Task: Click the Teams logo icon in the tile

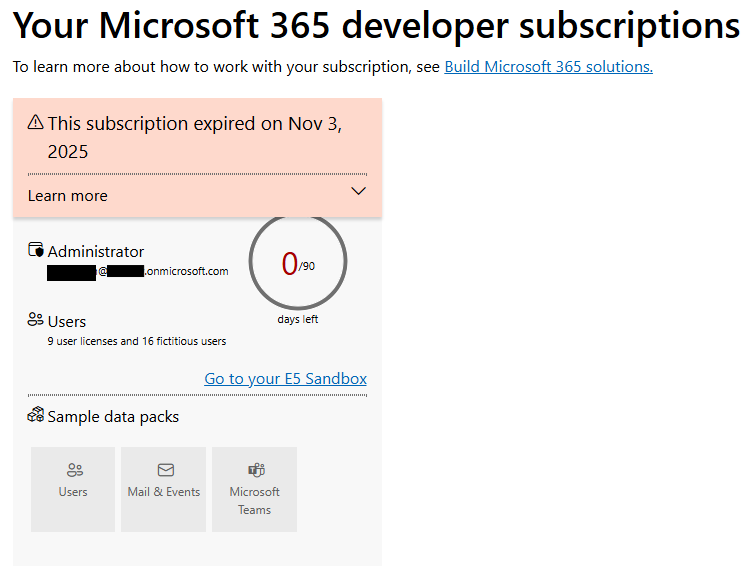Action: [x=256, y=470]
